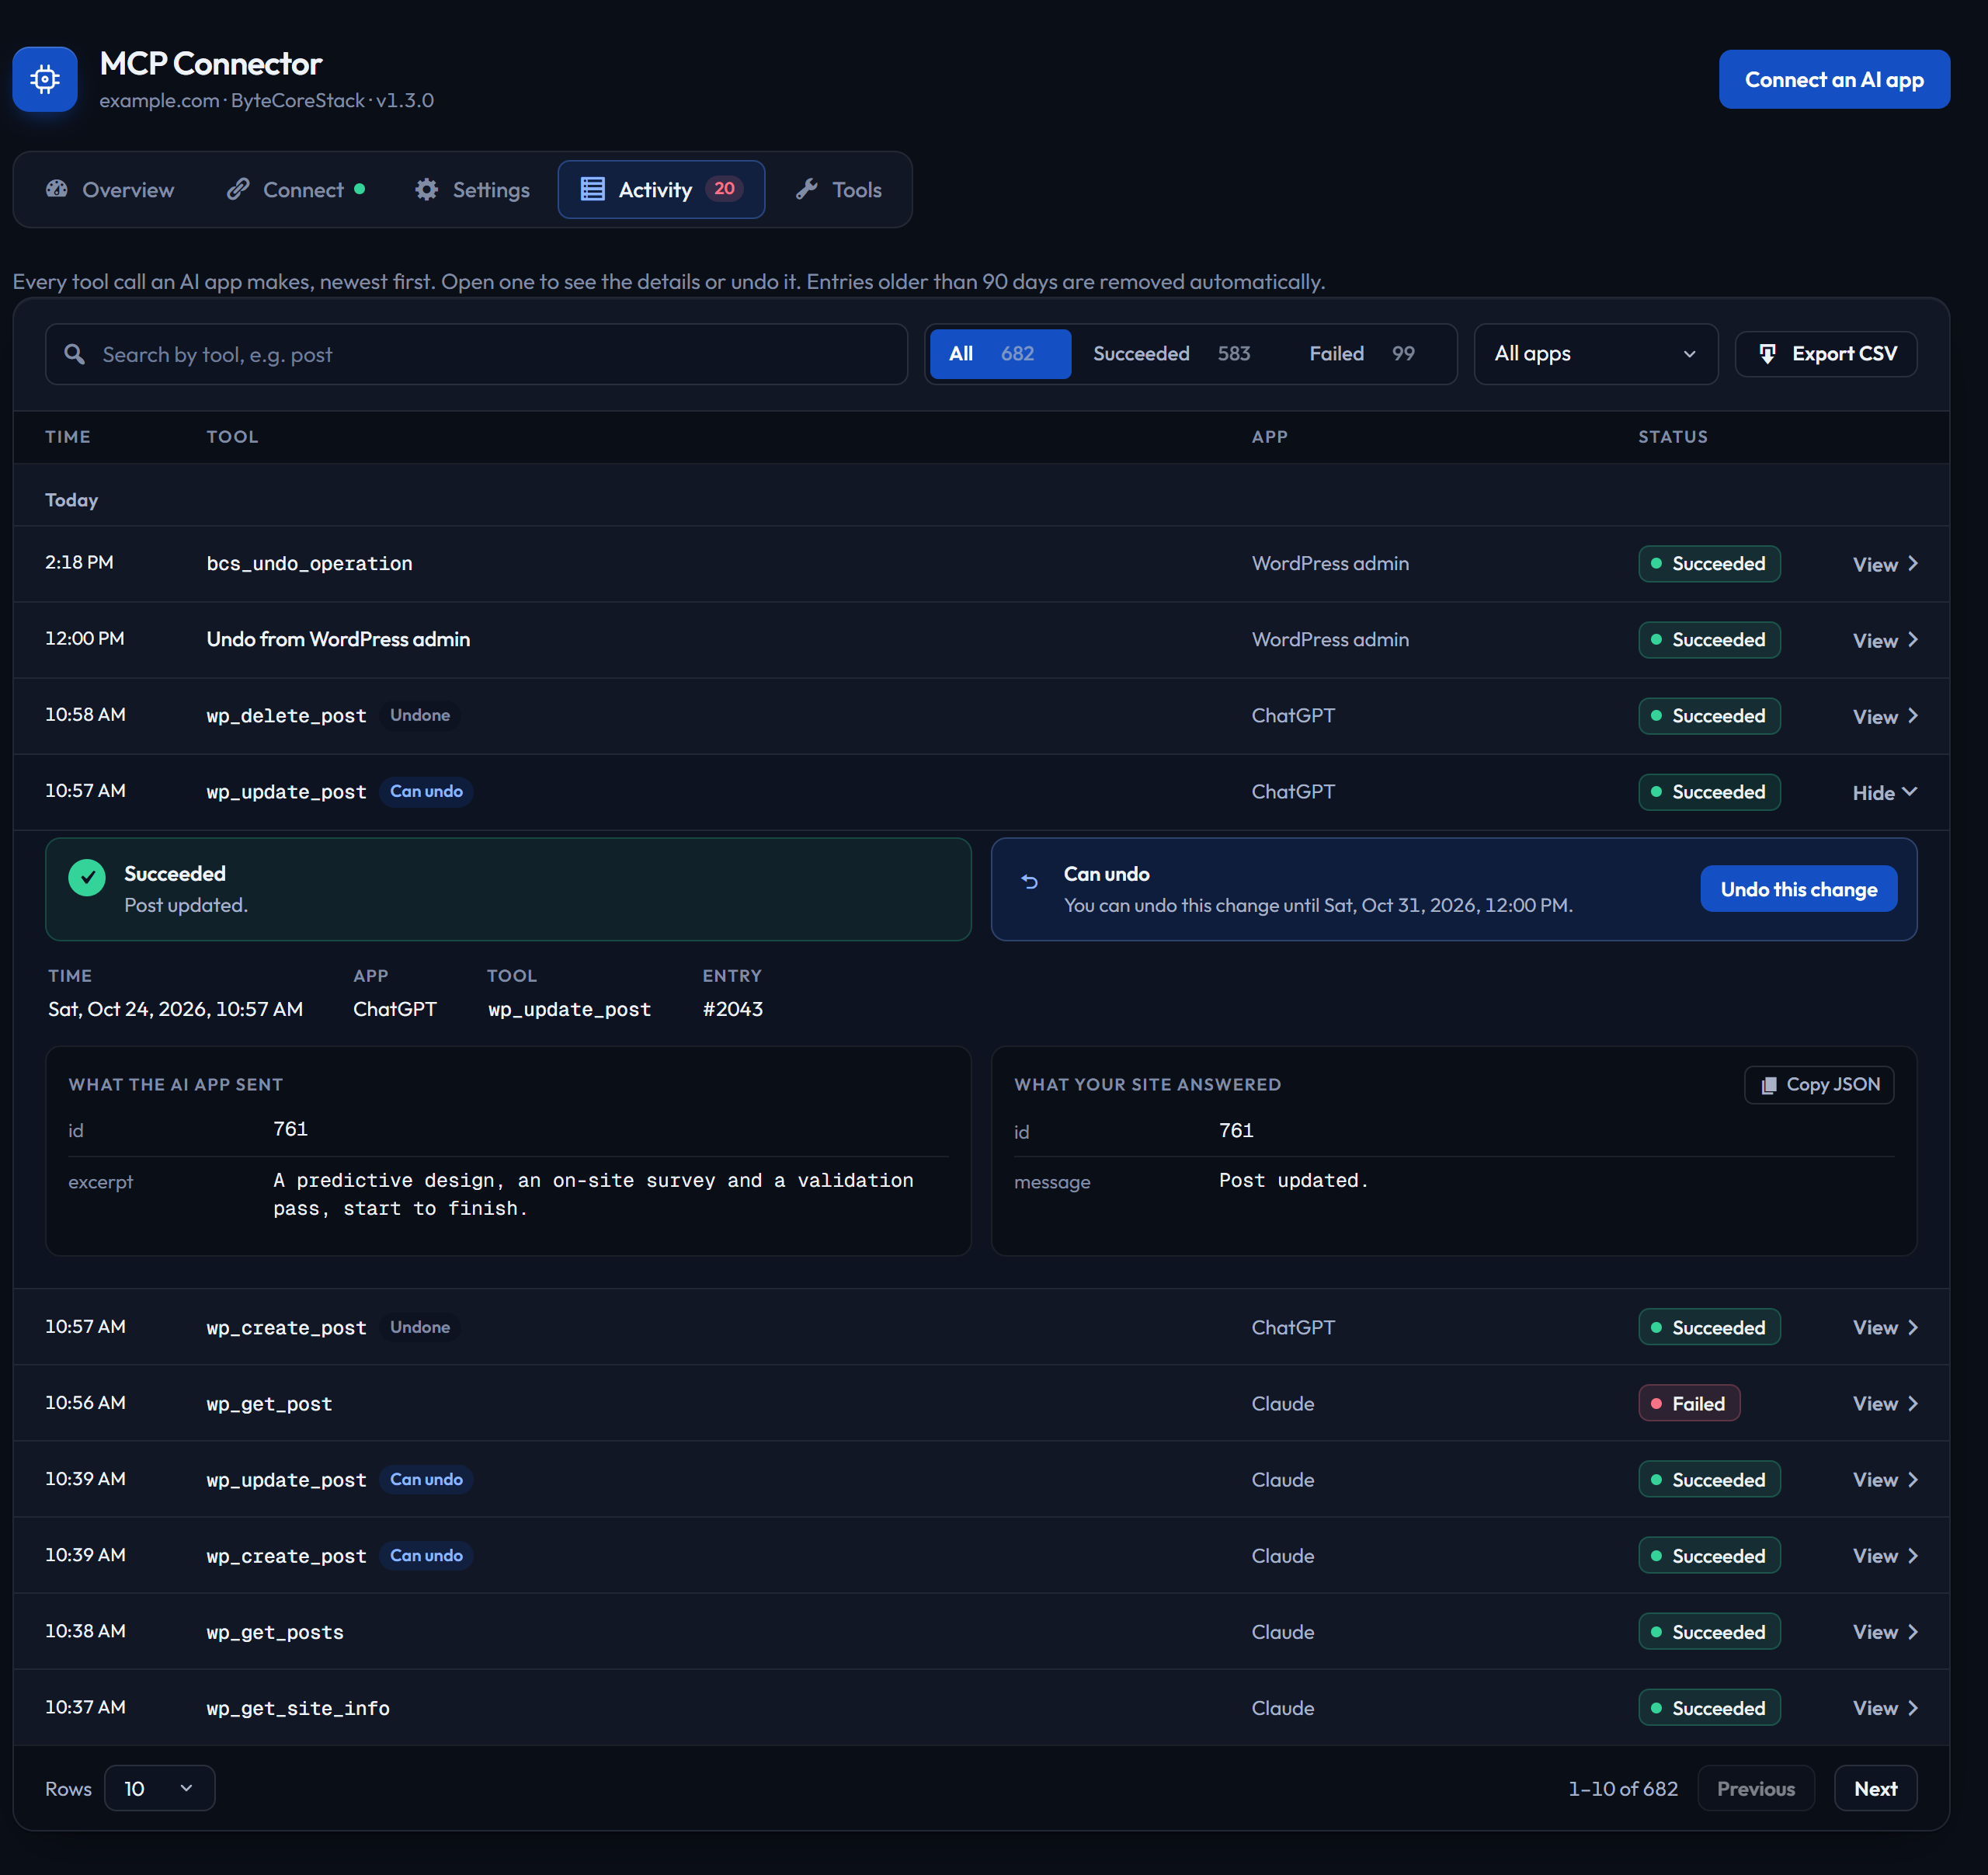Click the Connect tab link icon

click(238, 189)
